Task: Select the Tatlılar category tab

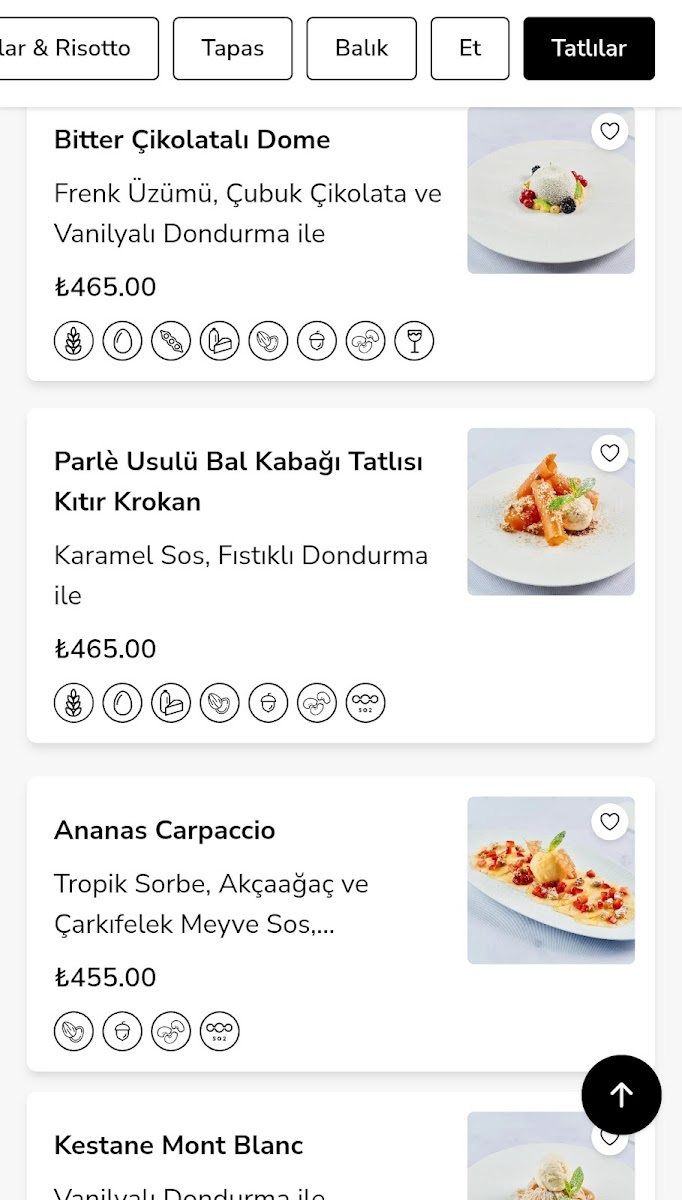Action: point(589,48)
